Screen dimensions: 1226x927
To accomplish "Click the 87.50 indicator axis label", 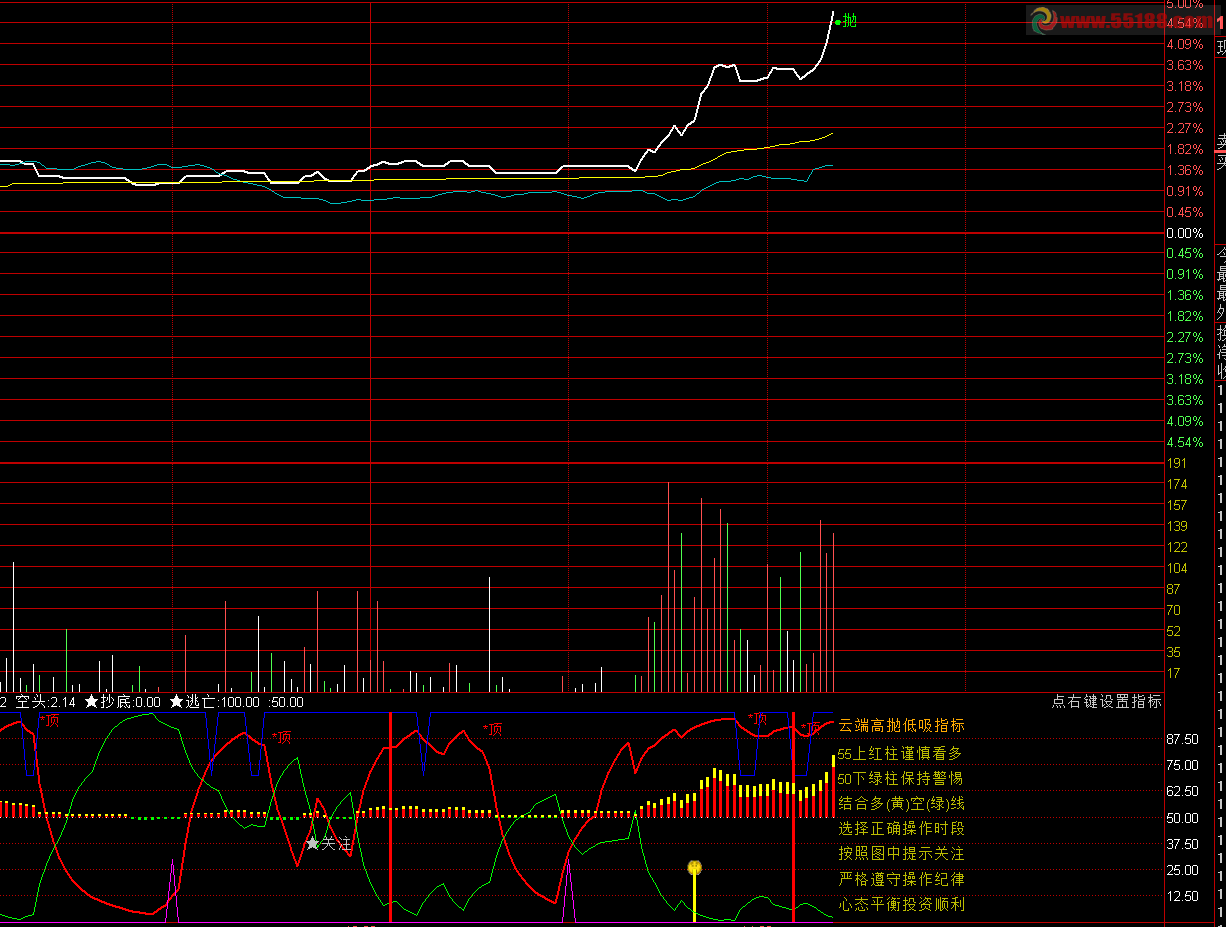I will point(1183,739).
